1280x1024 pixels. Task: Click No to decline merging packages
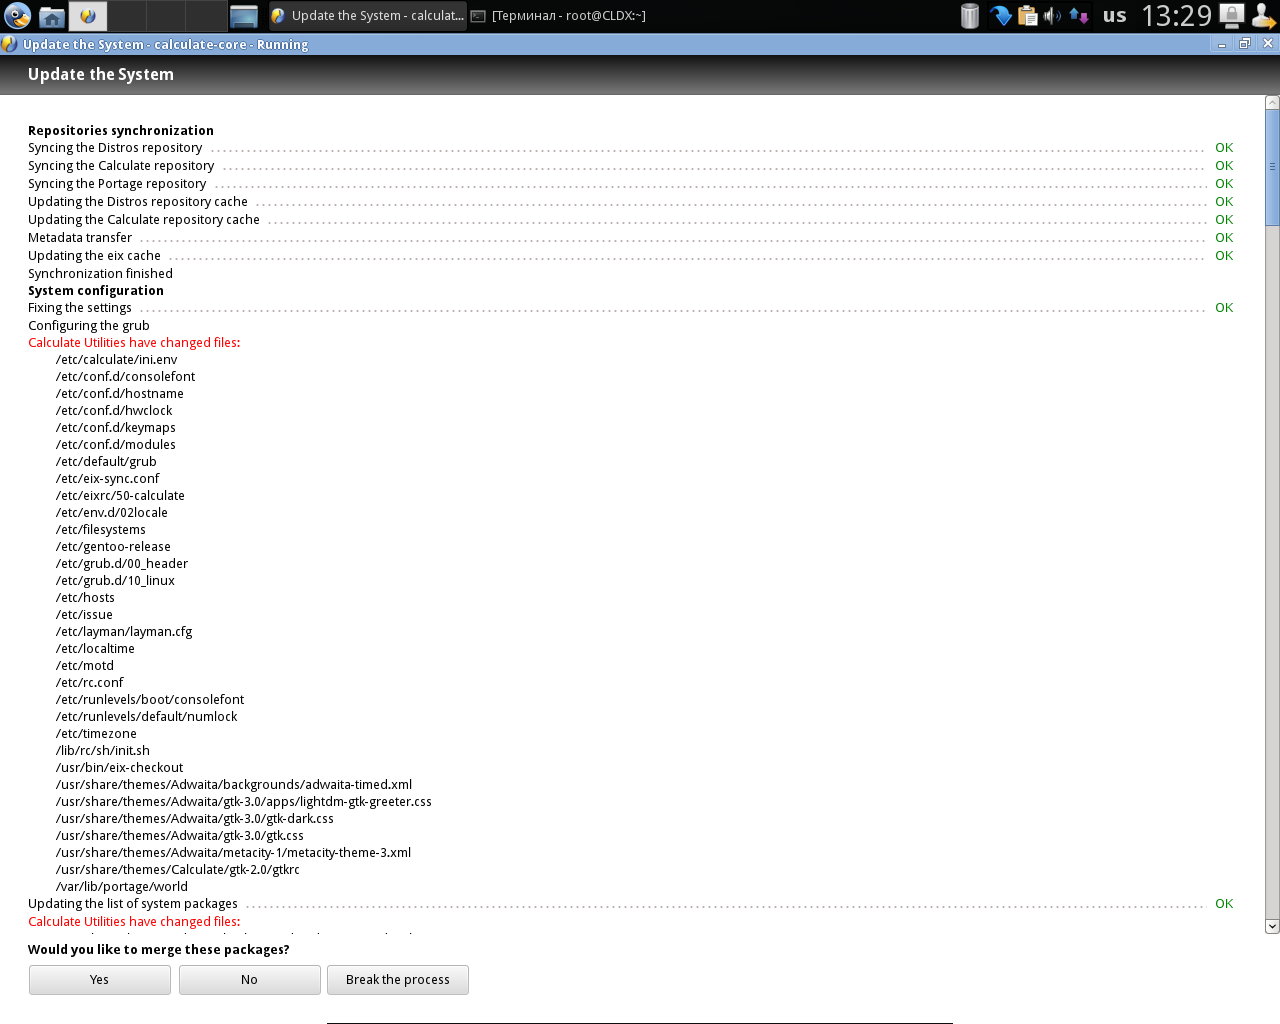(x=249, y=980)
